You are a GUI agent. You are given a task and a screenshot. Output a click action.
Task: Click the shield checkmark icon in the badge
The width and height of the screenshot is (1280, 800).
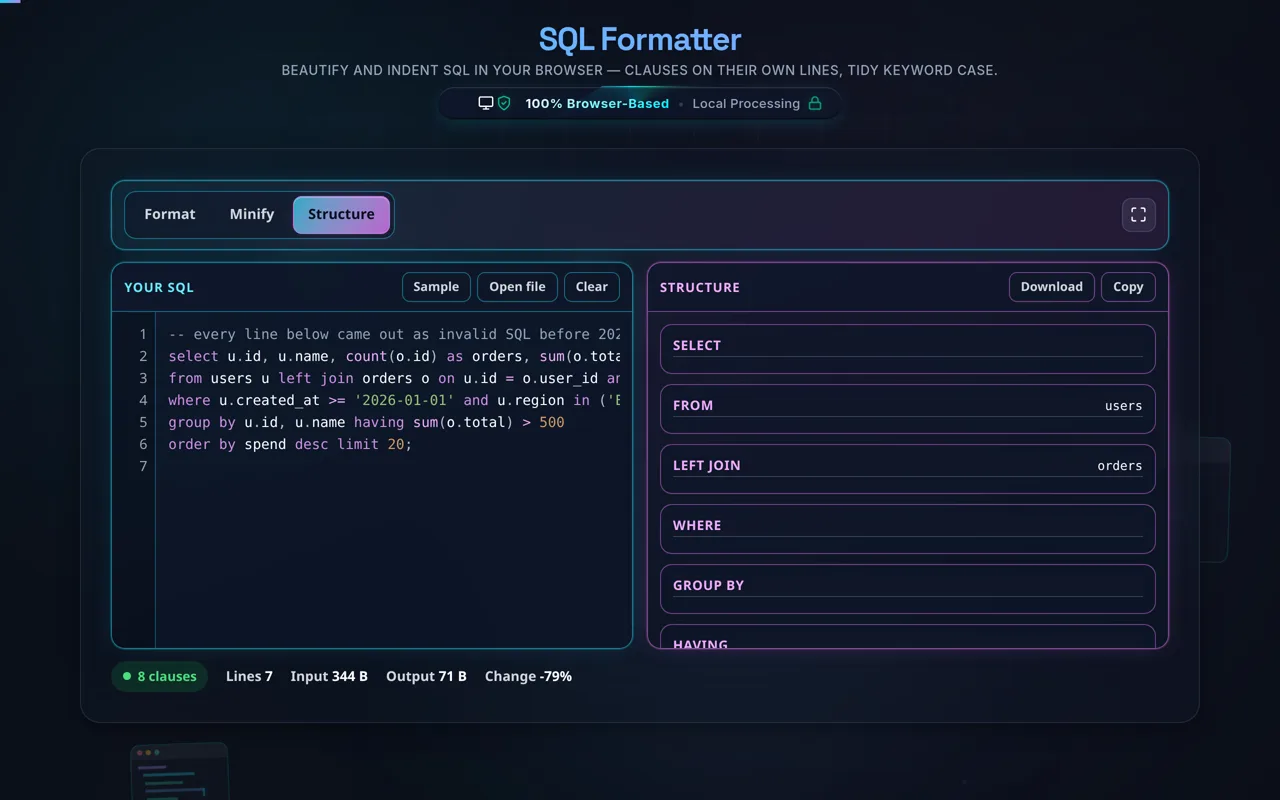pyautogui.click(x=504, y=103)
